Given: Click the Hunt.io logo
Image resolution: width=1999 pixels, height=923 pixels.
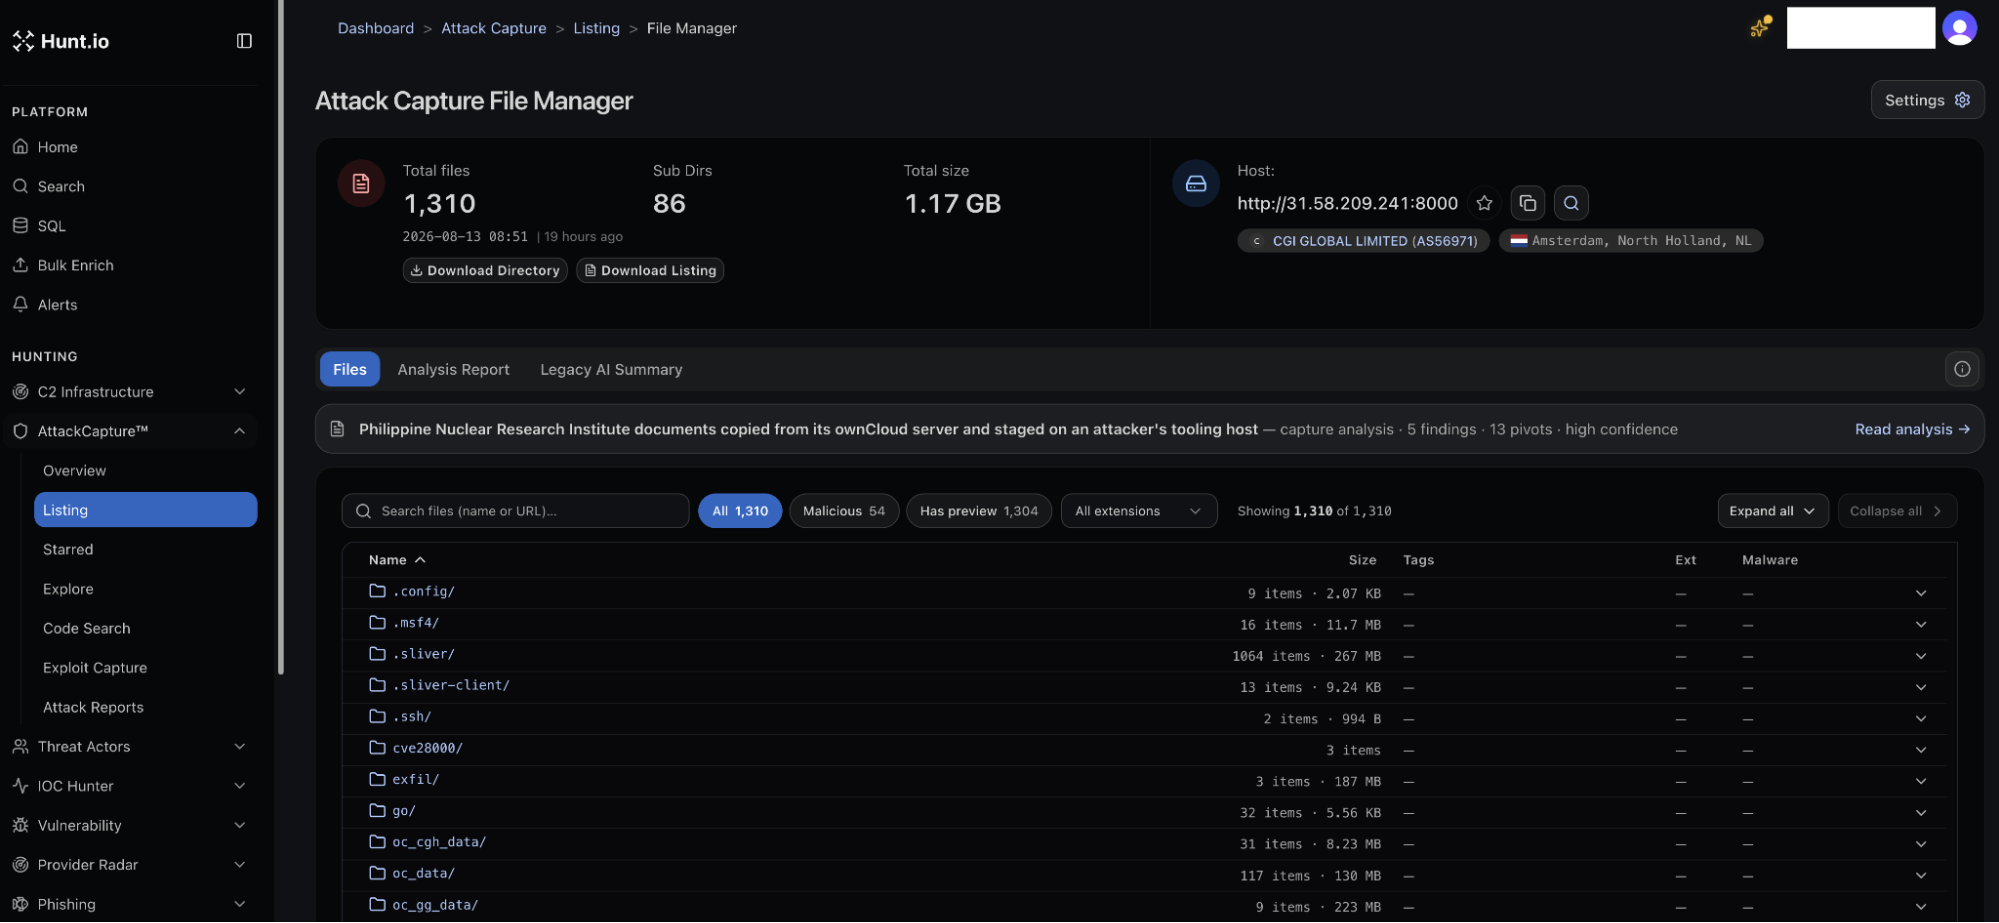Looking at the screenshot, I should click(x=61, y=41).
